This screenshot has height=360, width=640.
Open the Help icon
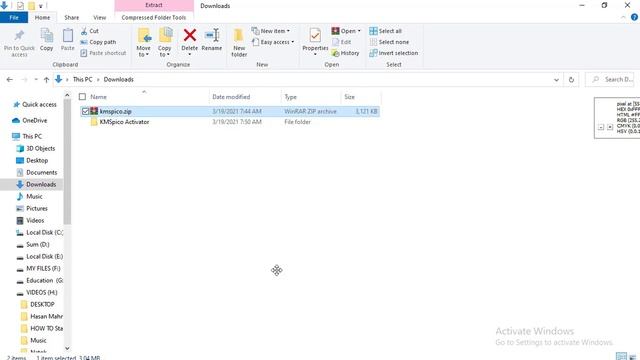click(x=634, y=17)
